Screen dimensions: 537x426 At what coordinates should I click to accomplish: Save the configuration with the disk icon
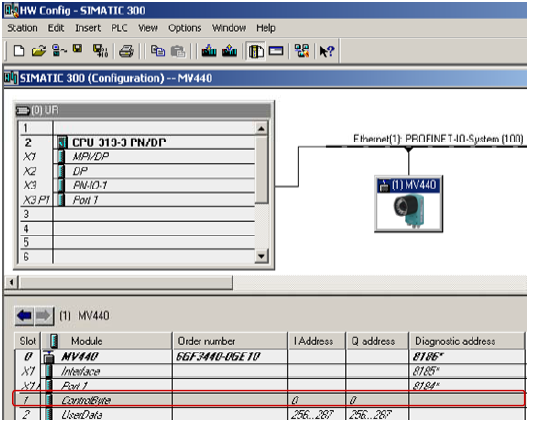[x=78, y=50]
